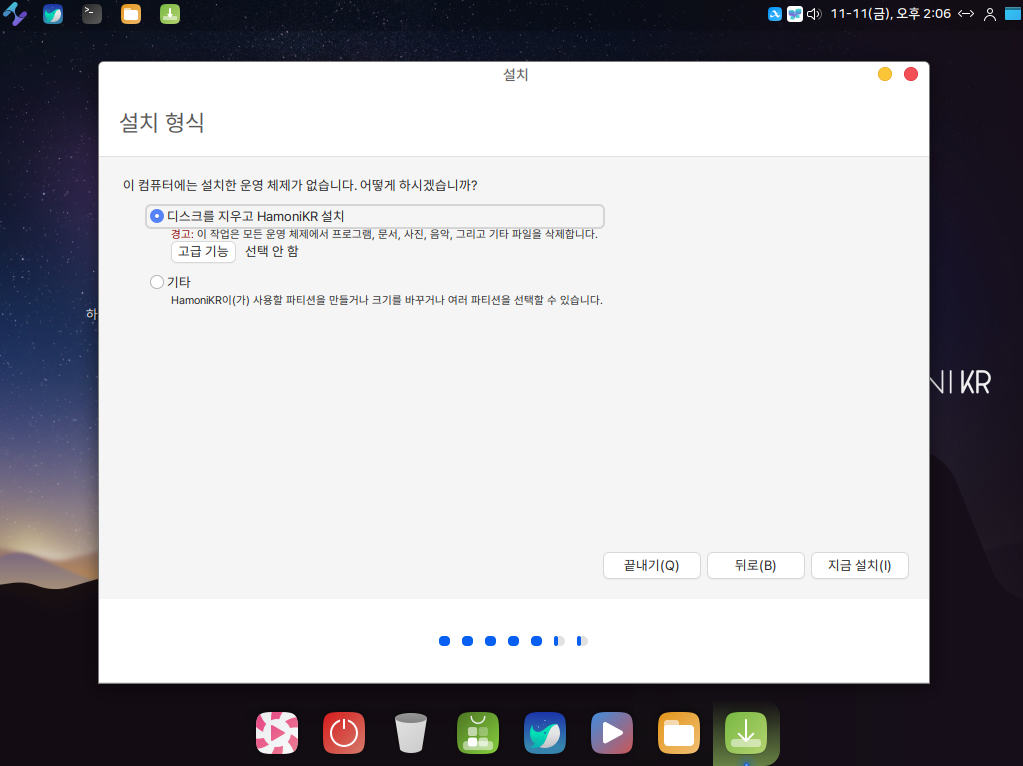Minimize the installer with the yellow button
This screenshot has height=766, width=1023.
point(885,74)
